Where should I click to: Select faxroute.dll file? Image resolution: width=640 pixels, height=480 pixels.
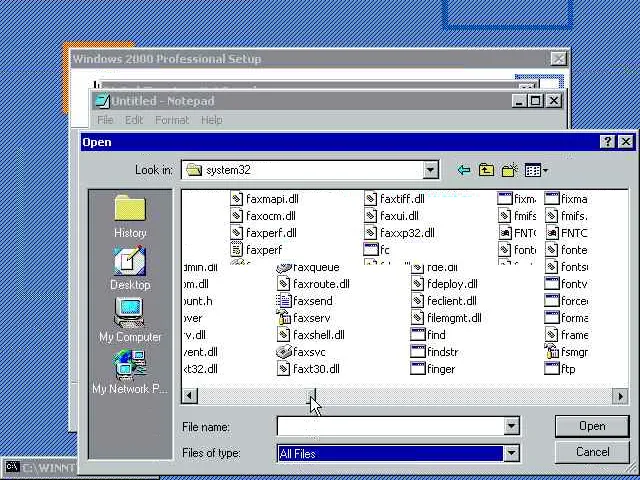click(313, 284)
